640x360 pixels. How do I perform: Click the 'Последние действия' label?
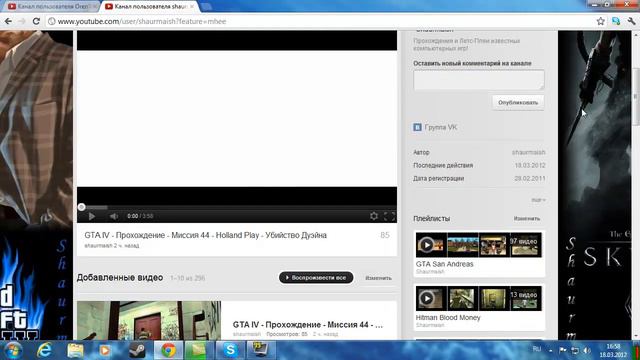(443, 165)
